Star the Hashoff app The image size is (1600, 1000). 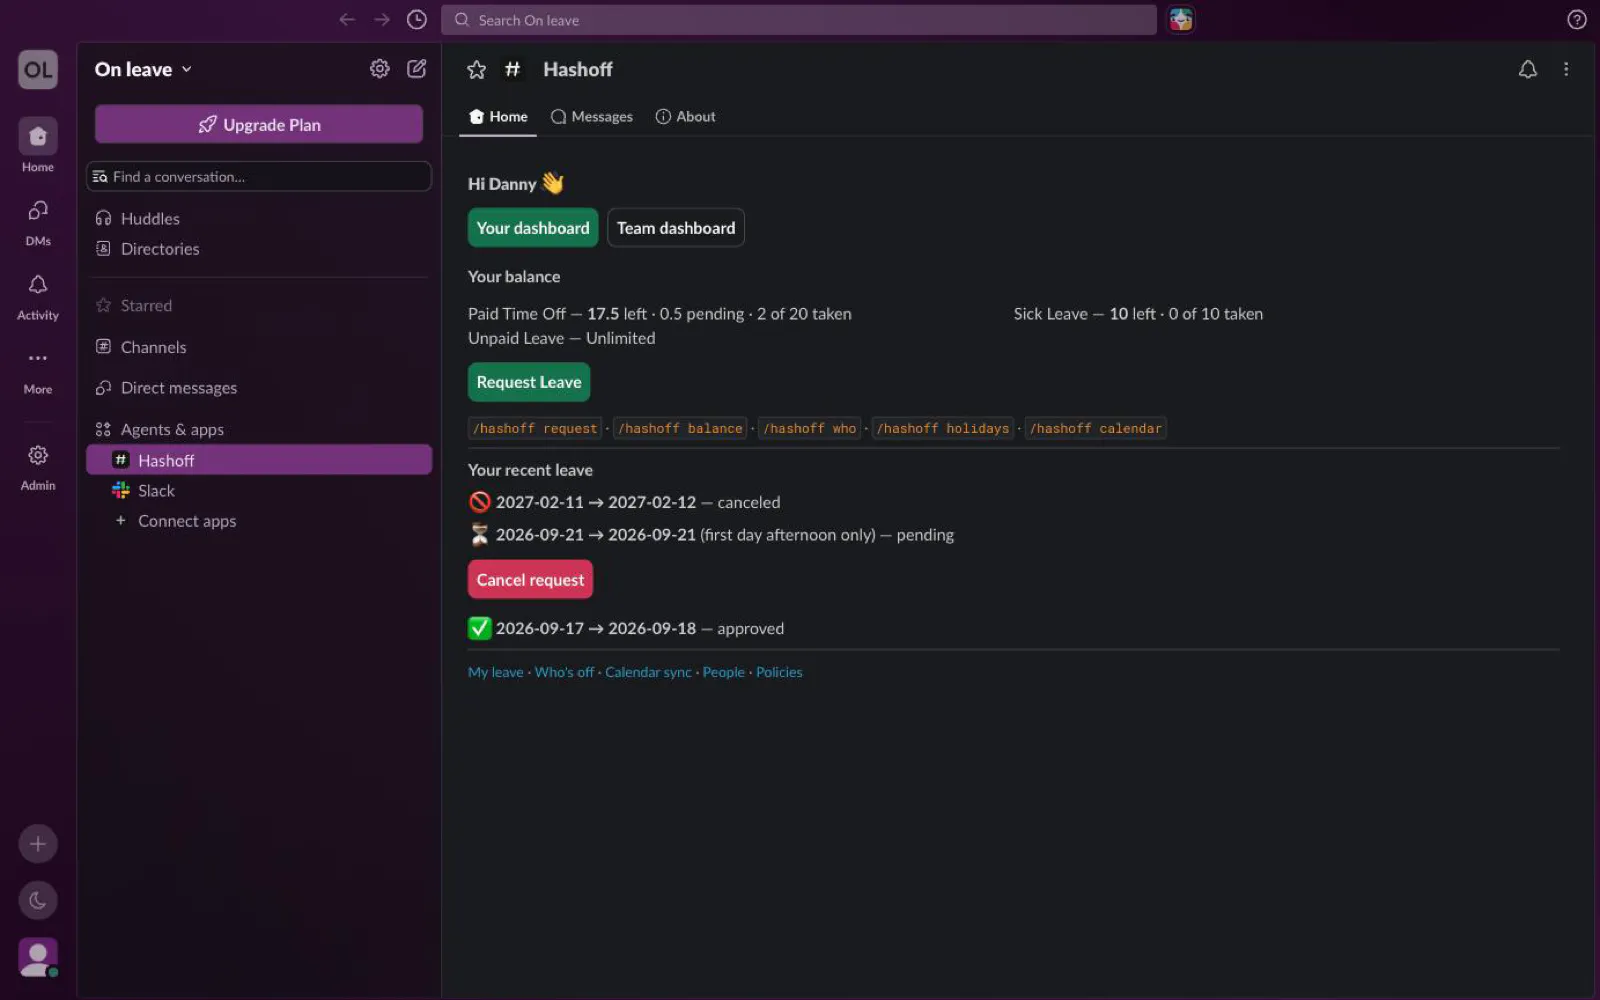477,70
